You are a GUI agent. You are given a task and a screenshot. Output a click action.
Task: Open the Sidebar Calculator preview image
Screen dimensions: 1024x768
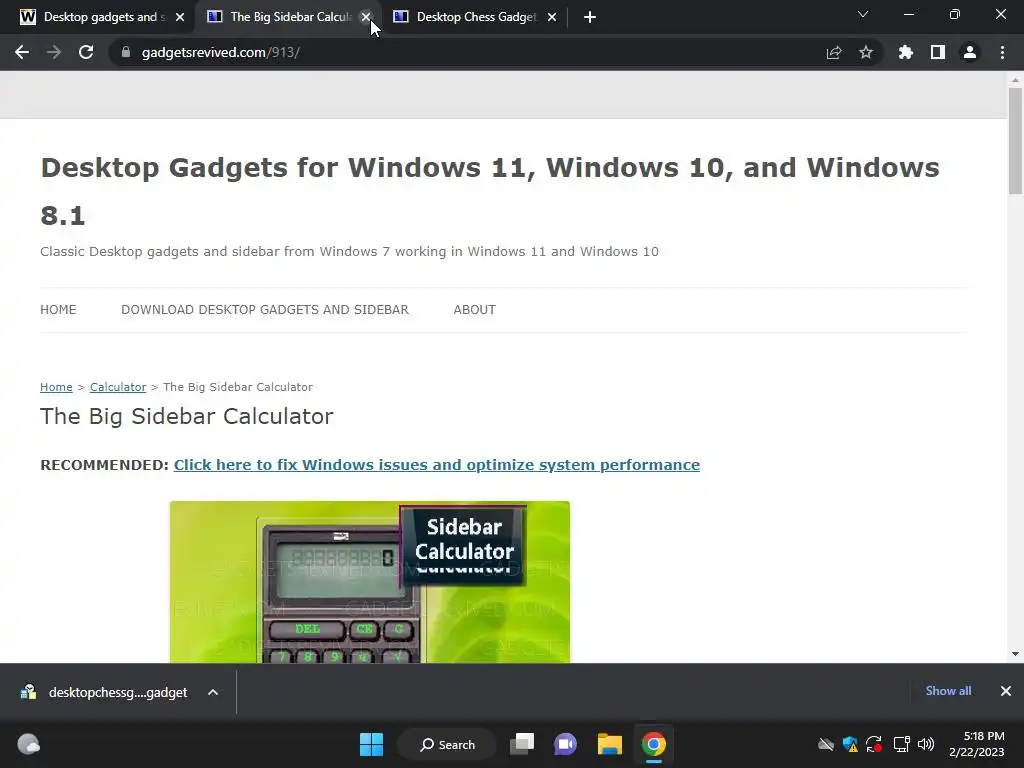click(370, 582)
